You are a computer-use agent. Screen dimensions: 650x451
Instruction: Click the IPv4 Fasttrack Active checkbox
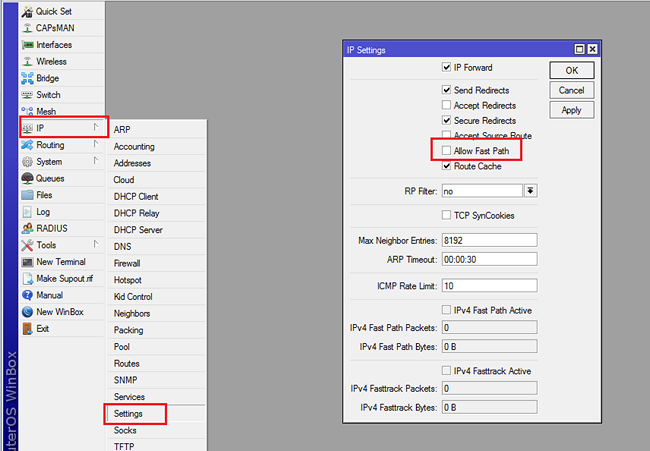click(x=446, y=370)
